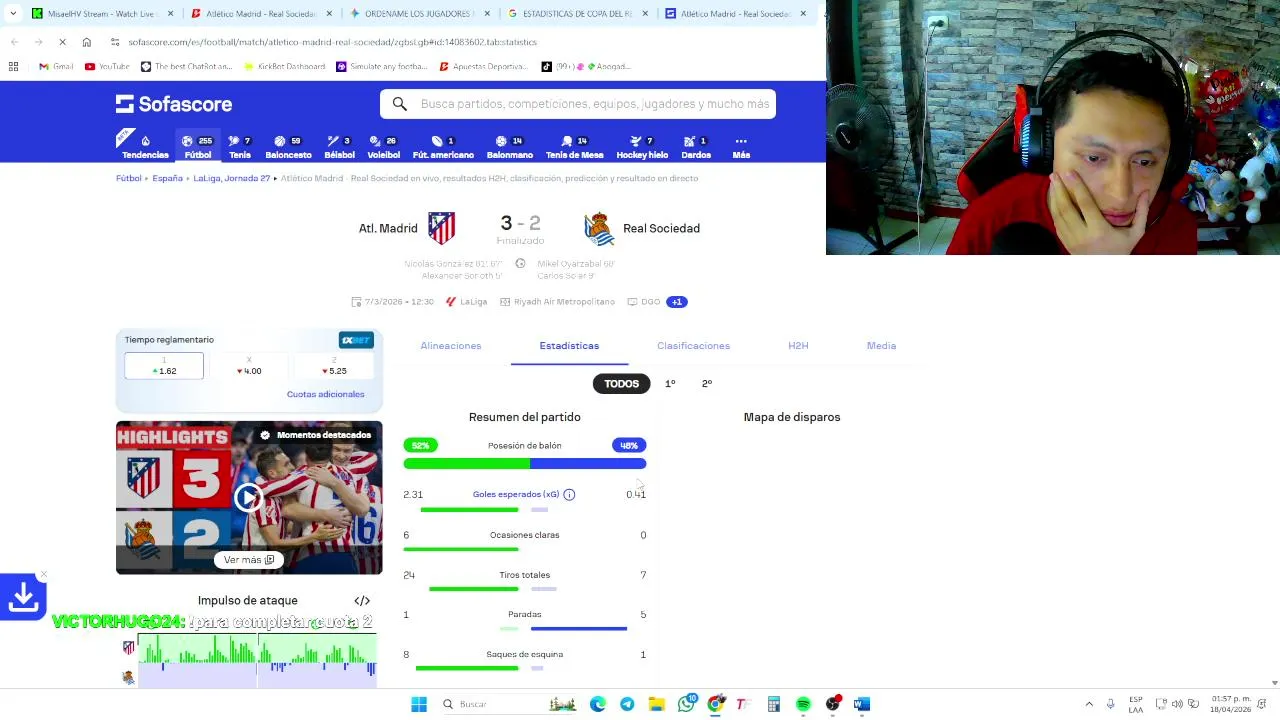Open the Media tab
The image size is (1280, 720).
881,346
